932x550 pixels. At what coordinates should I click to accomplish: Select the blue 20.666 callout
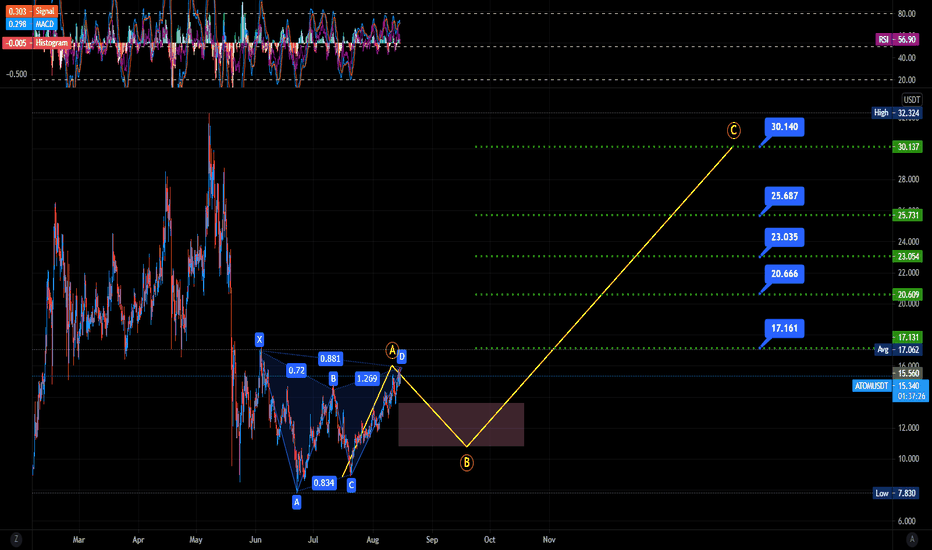(x=784, y=274)
